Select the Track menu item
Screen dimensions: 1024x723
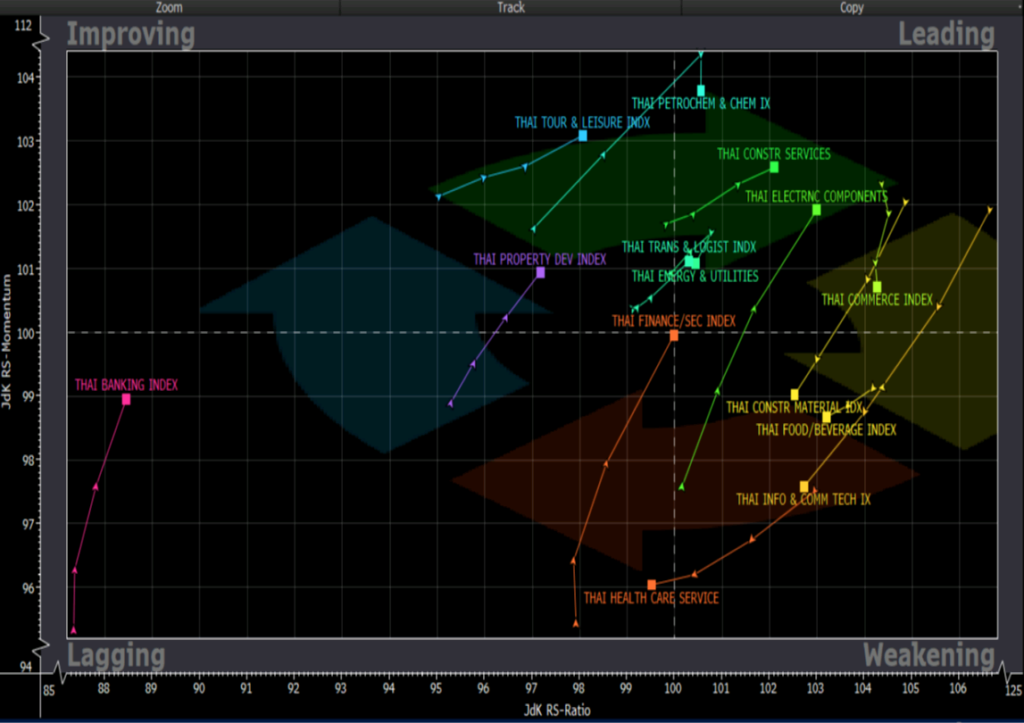coord(511,7)
